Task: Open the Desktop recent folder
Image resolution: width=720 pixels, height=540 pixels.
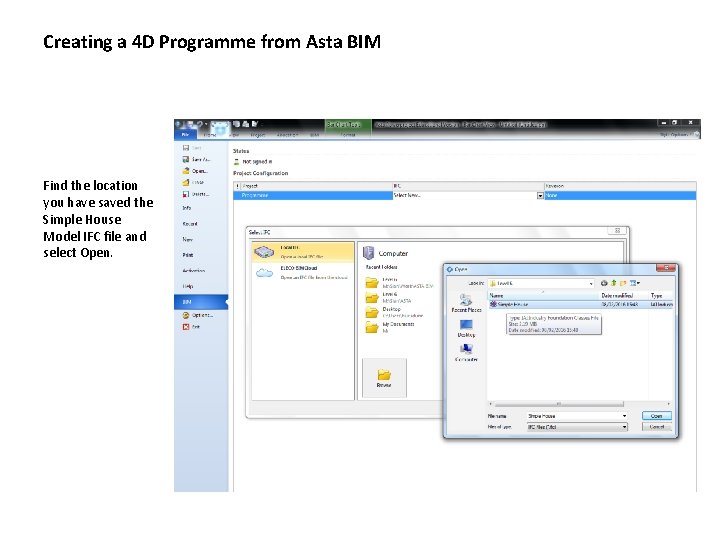Action: 394,312
